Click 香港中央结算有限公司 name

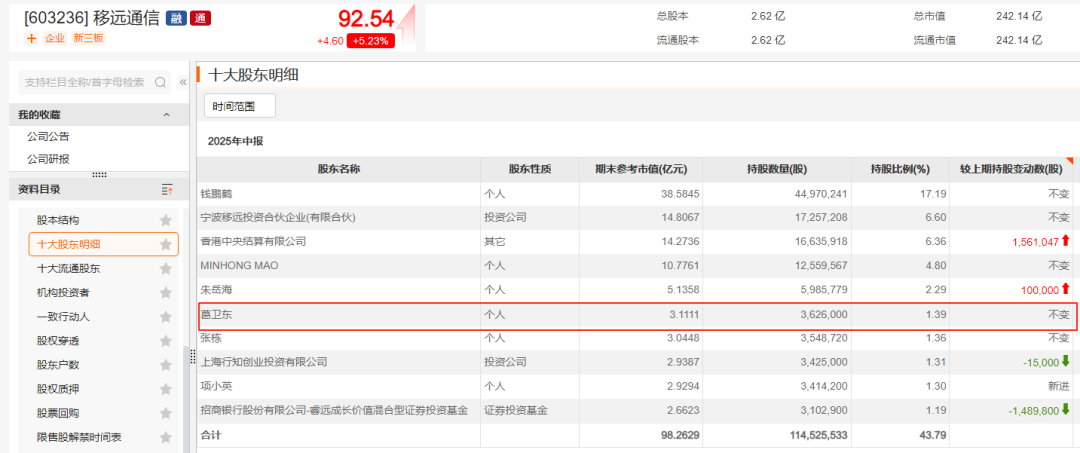click(x=253, y=242)
